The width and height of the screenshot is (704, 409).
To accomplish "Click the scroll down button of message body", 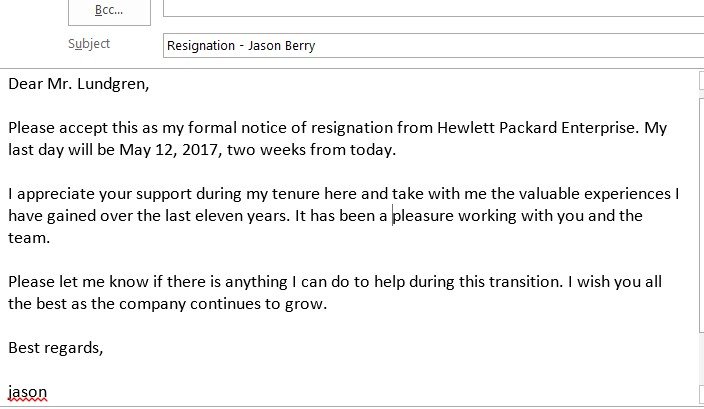I will (x=702, y=395).
